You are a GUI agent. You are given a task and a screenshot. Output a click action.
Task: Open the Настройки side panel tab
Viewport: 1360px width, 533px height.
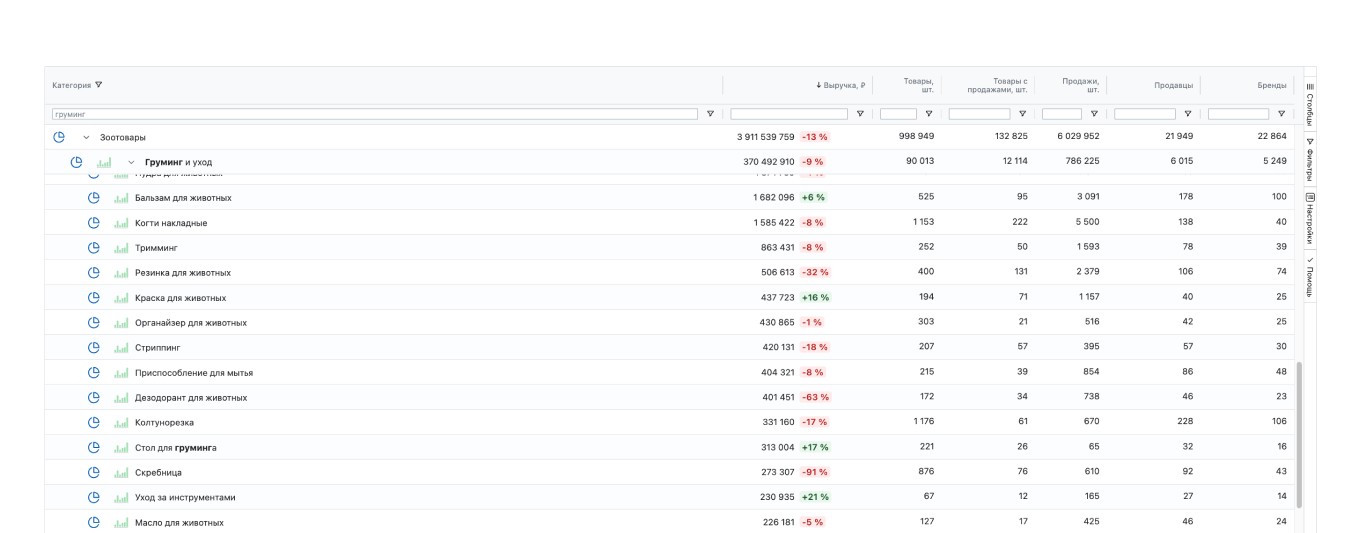[1310, 218]
